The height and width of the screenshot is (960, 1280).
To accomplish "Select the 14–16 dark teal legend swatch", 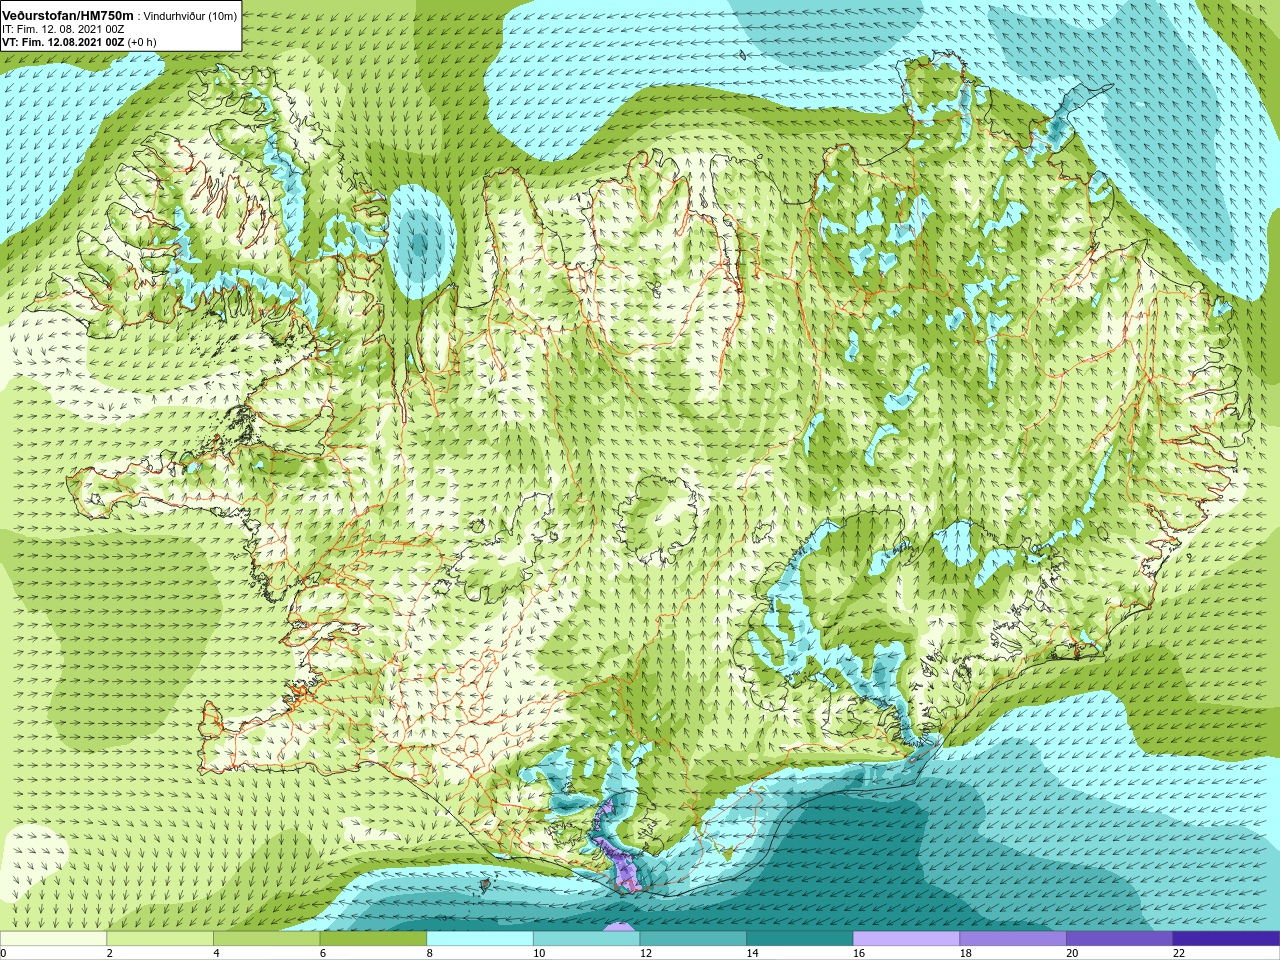I will click(800, 938).
